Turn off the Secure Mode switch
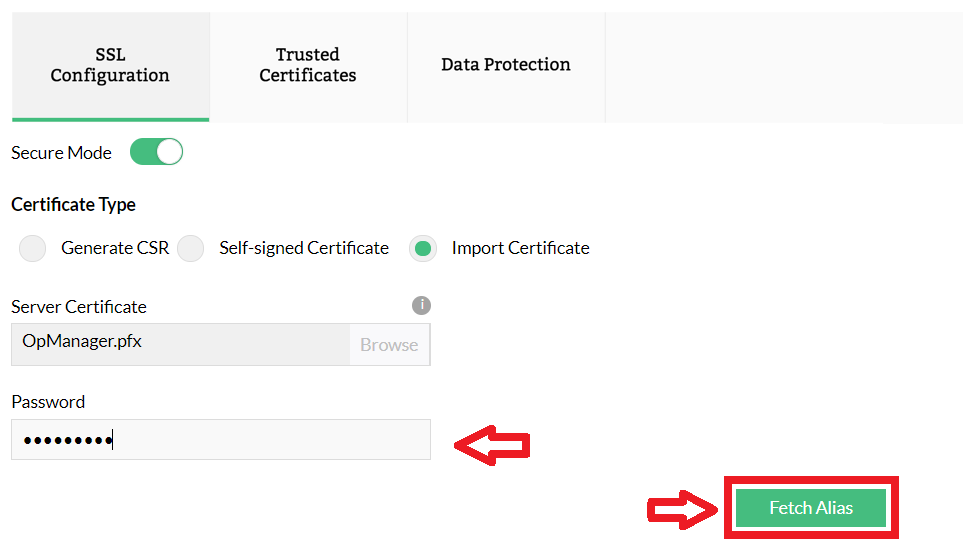963x556 pixels. [x=157, y=153]
